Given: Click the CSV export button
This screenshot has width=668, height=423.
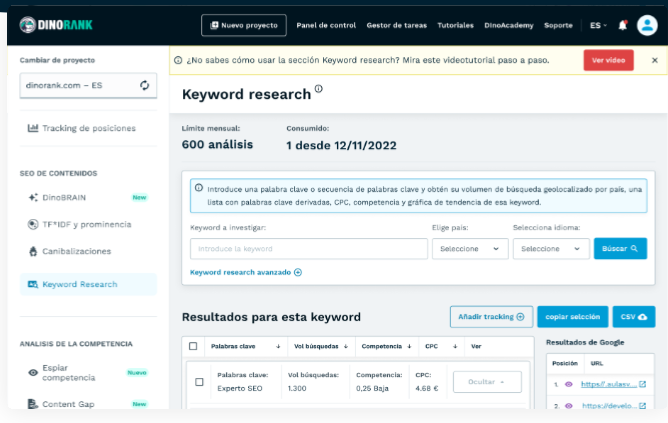Looking at the screenshot, I should click(x=633, y=317).
